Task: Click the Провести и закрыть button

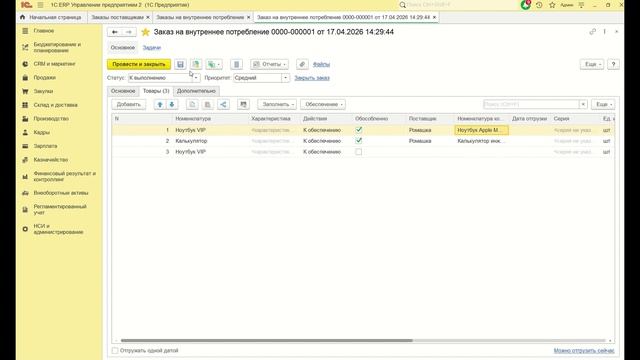Action: (139, 64)
